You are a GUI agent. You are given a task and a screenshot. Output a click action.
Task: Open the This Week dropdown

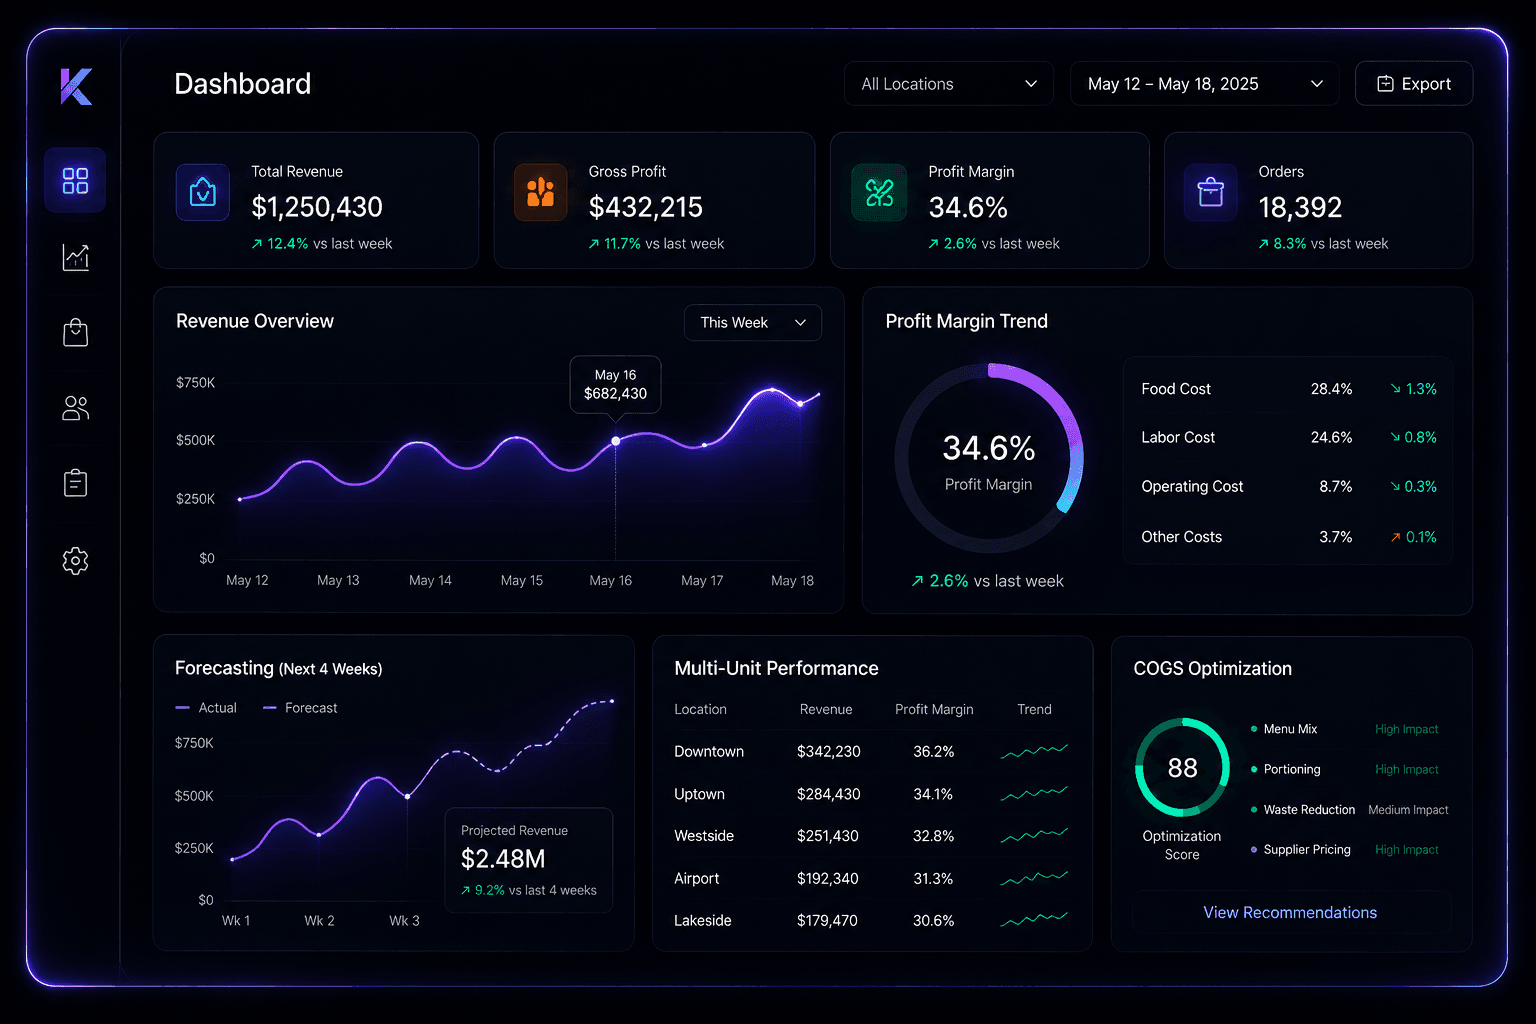click(x=753, y=322)
